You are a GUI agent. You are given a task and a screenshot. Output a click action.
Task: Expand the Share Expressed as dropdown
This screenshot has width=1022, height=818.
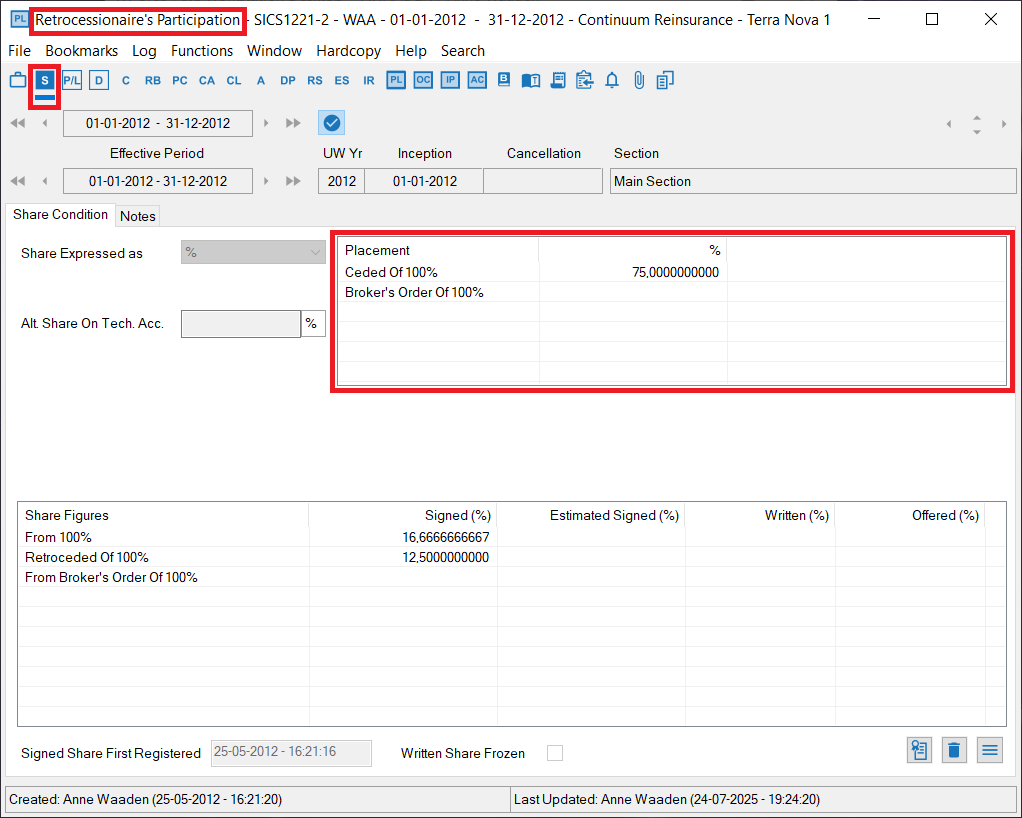click(252, 253)
